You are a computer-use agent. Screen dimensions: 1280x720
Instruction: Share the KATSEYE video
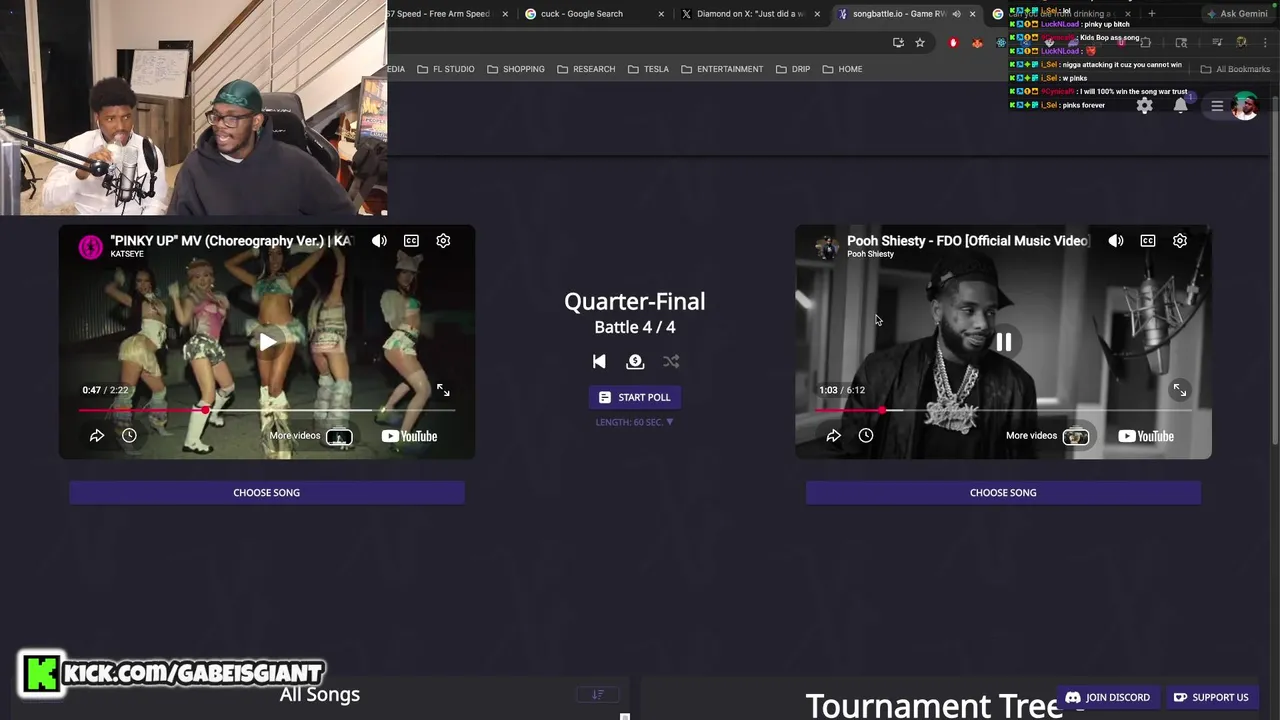[x=97, y=436]
